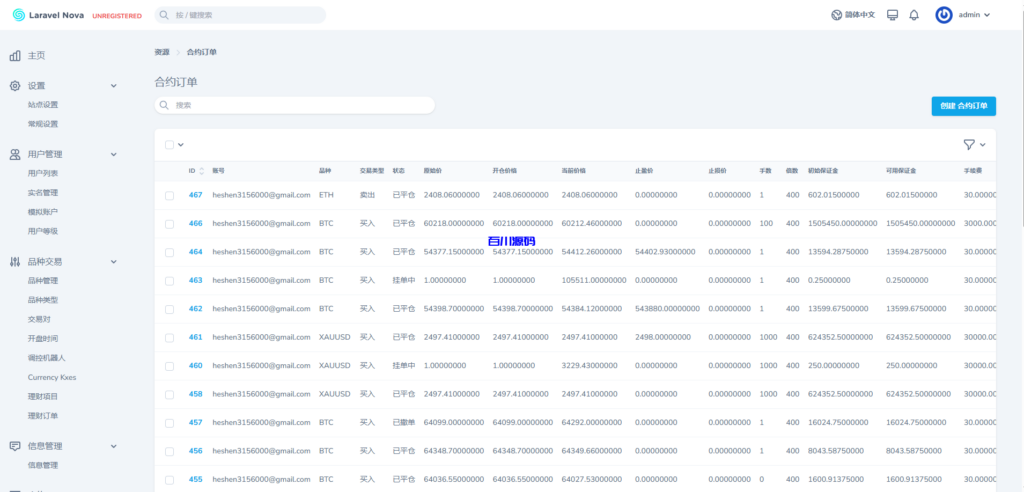Click the 创建 合约订单 button

point(963,106)
